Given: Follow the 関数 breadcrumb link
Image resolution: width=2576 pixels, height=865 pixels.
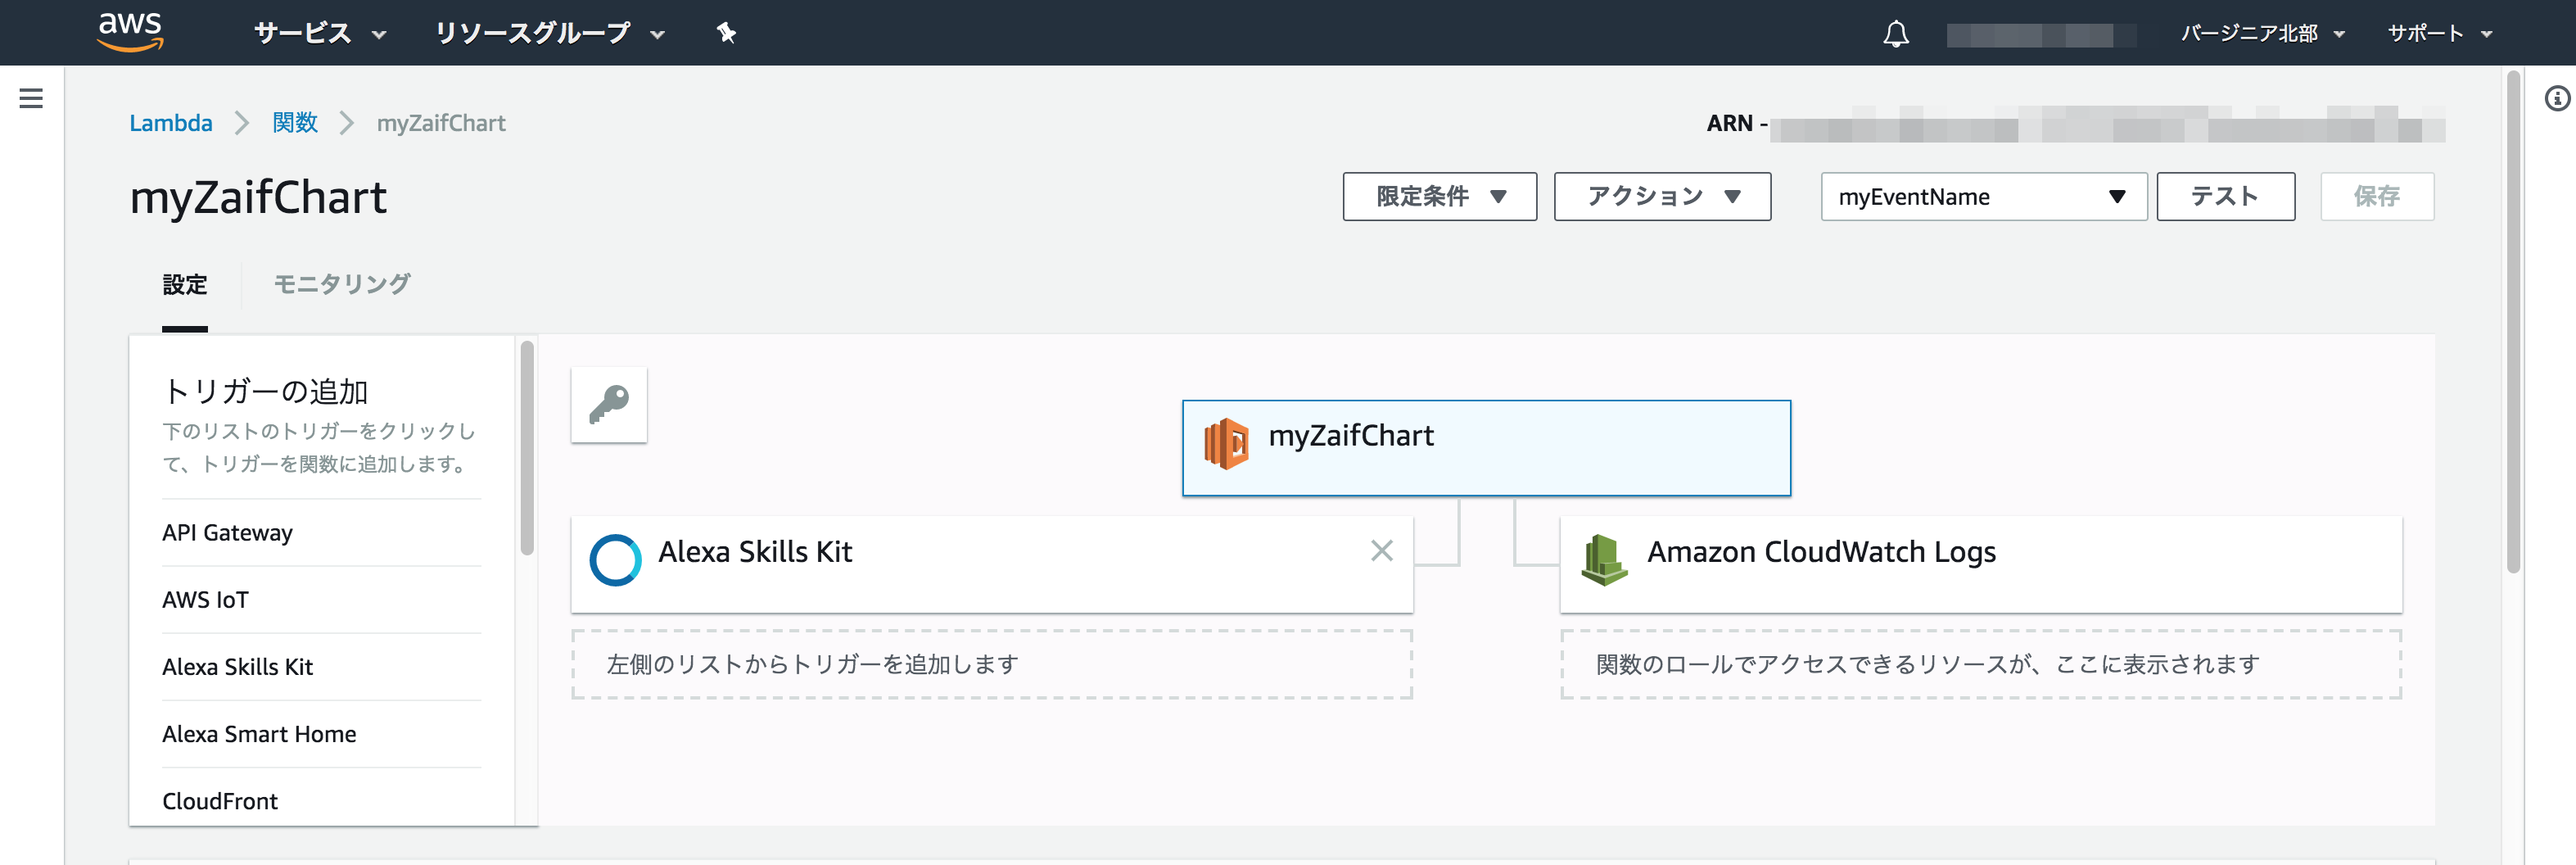Looking at the screenshot, I should coord(295,123).
